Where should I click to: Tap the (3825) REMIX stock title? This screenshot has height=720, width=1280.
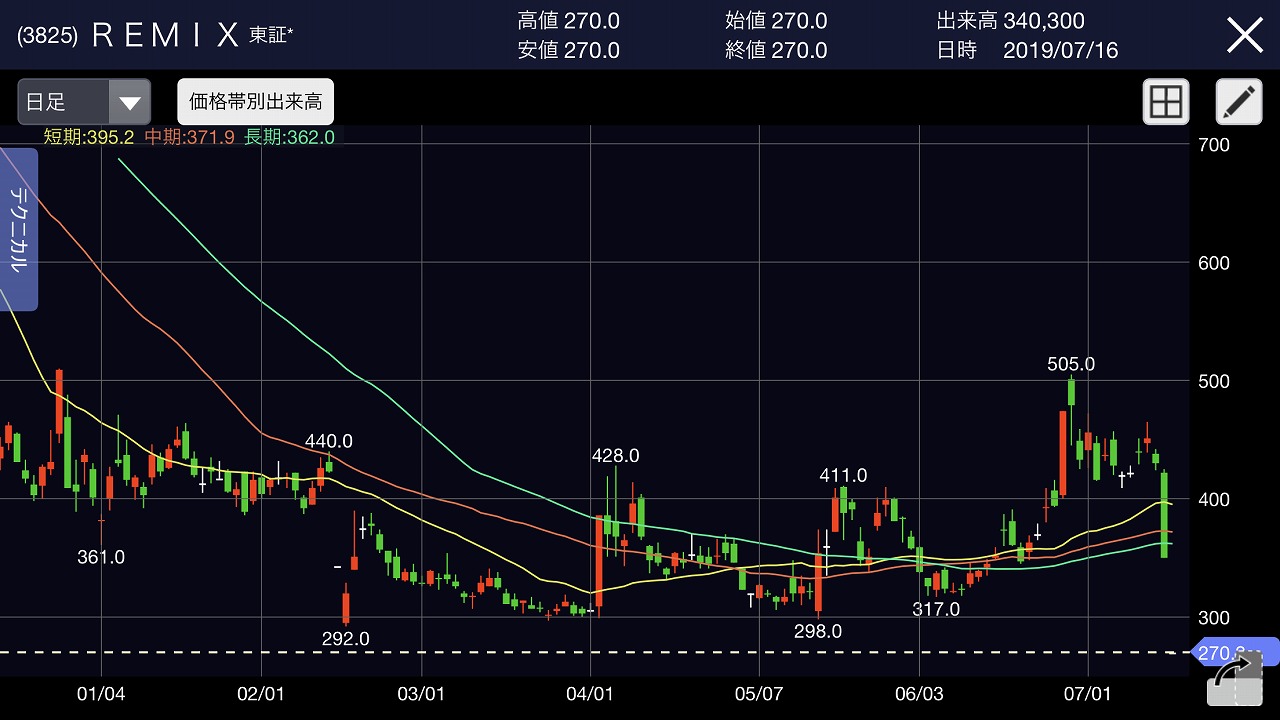(x=155, y=36)
